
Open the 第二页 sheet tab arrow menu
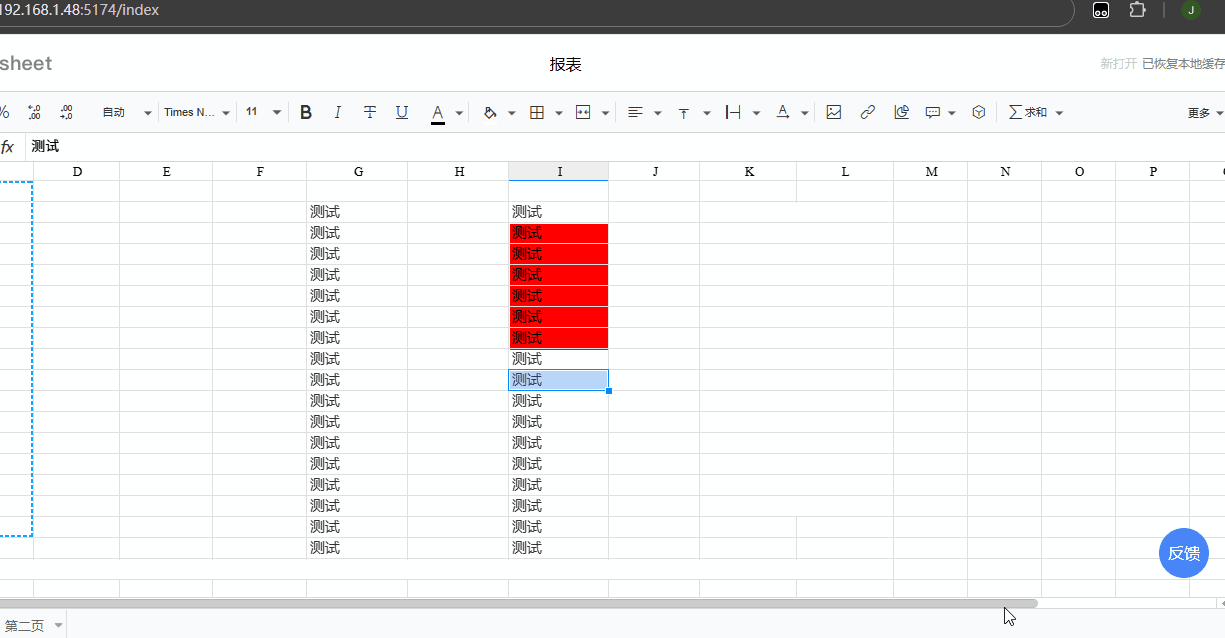[x=58, y=626]
